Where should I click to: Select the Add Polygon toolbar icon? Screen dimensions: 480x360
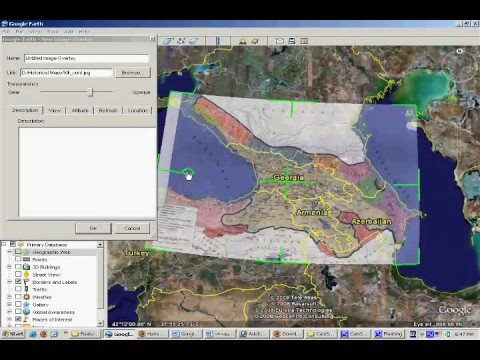(x=167, y=41)
